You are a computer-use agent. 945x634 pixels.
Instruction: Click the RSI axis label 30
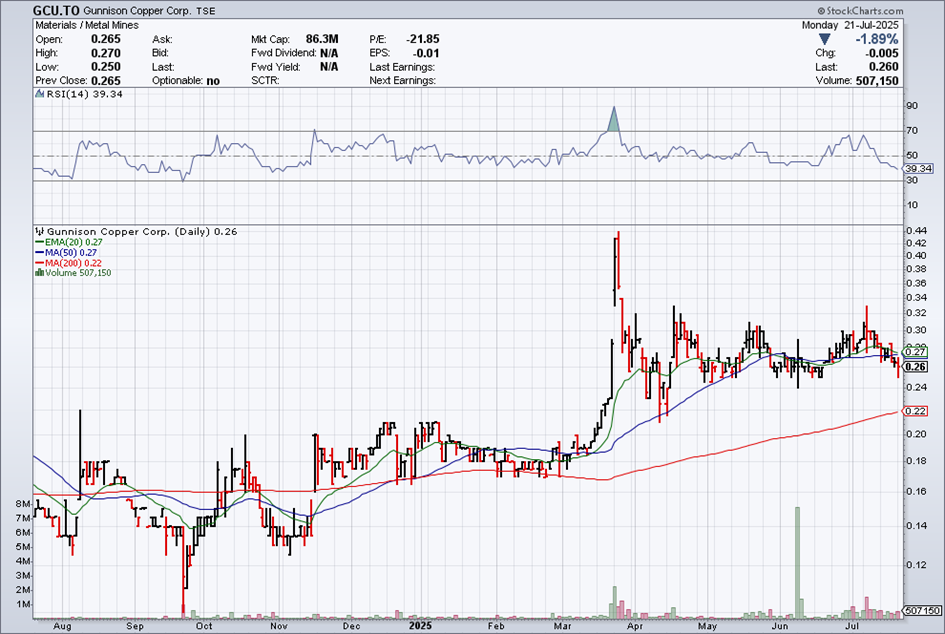click(912, 180)
